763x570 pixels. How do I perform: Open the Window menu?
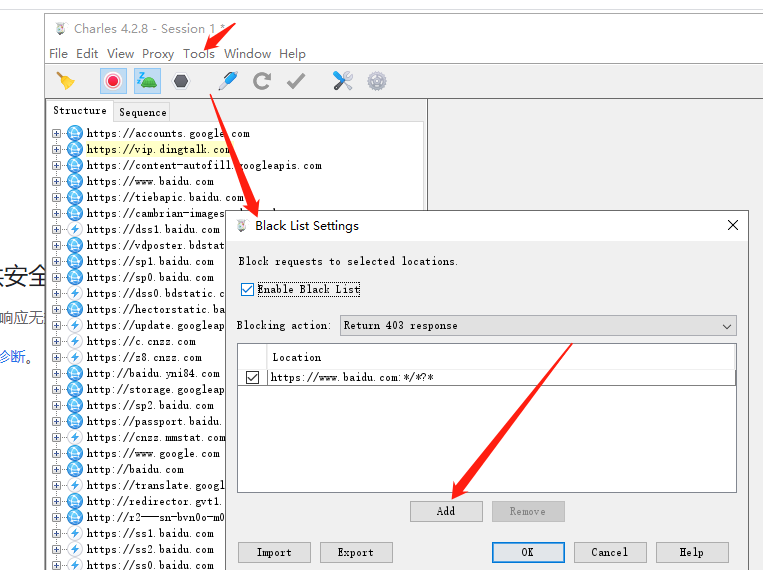[247, 54]
